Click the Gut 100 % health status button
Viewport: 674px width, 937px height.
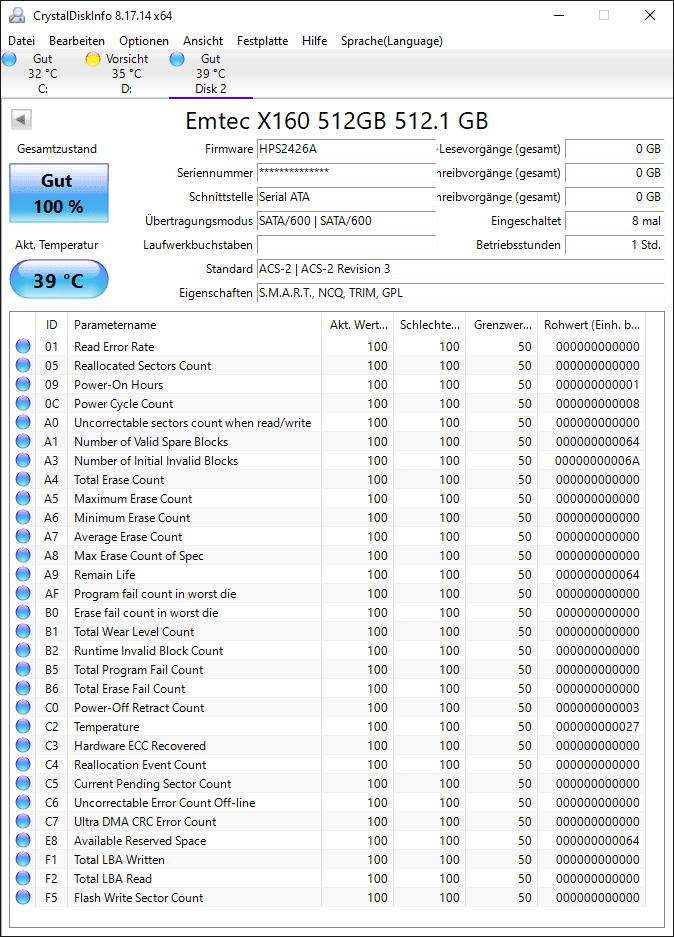59,193
